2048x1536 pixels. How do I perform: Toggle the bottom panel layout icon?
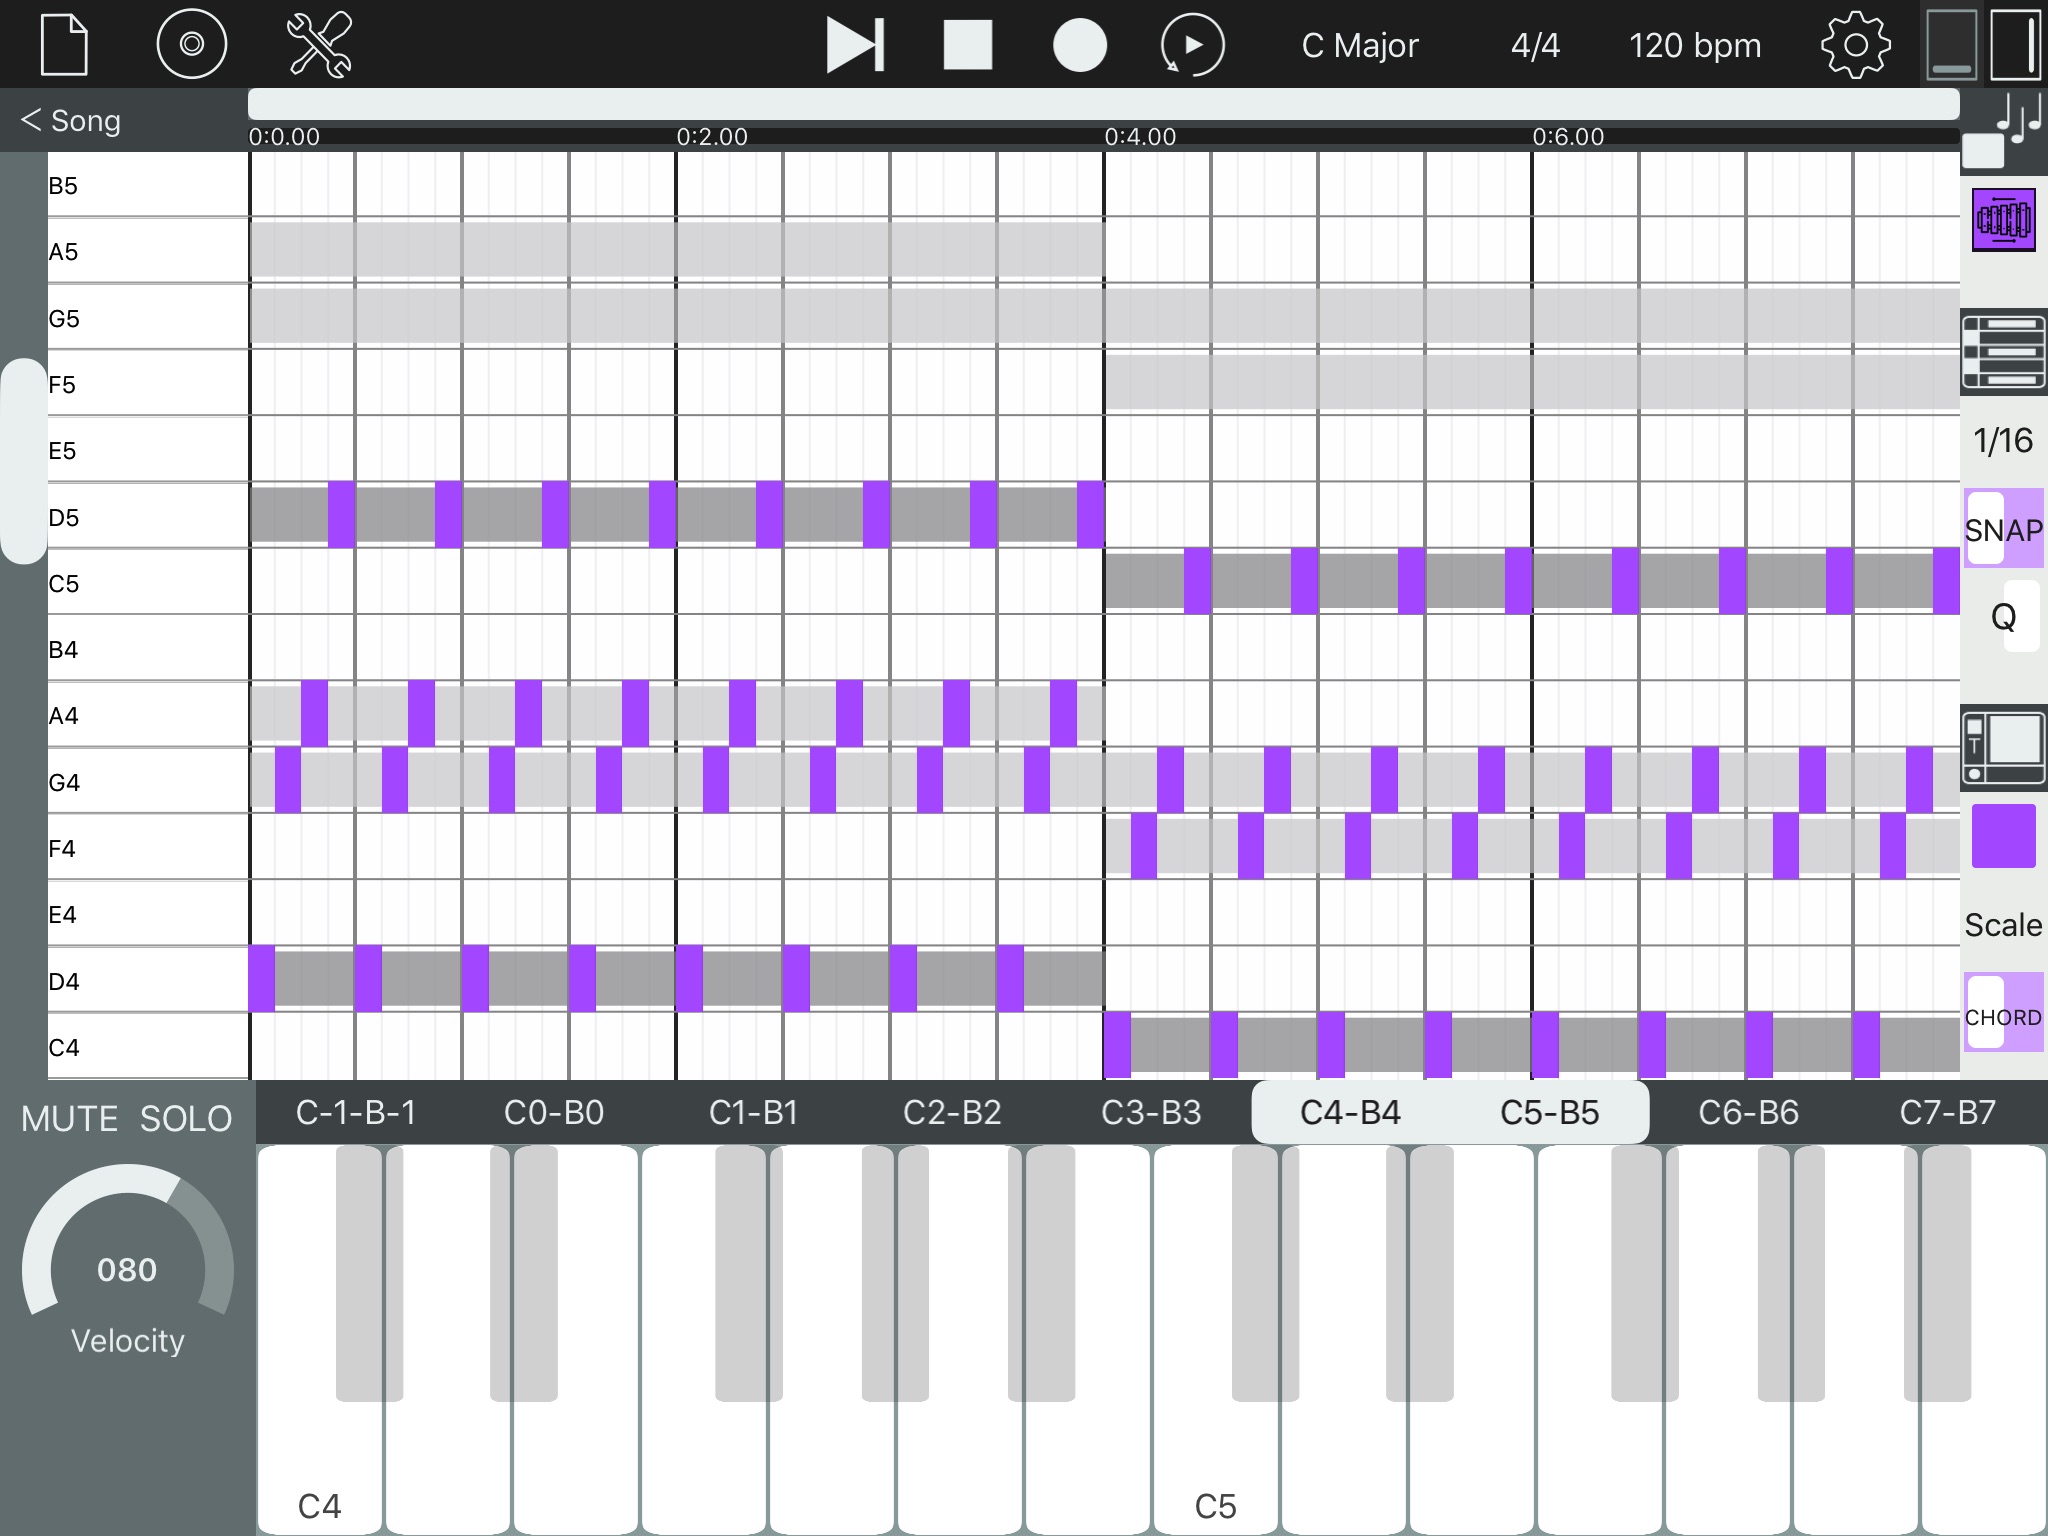click(x=1952, y=44)
